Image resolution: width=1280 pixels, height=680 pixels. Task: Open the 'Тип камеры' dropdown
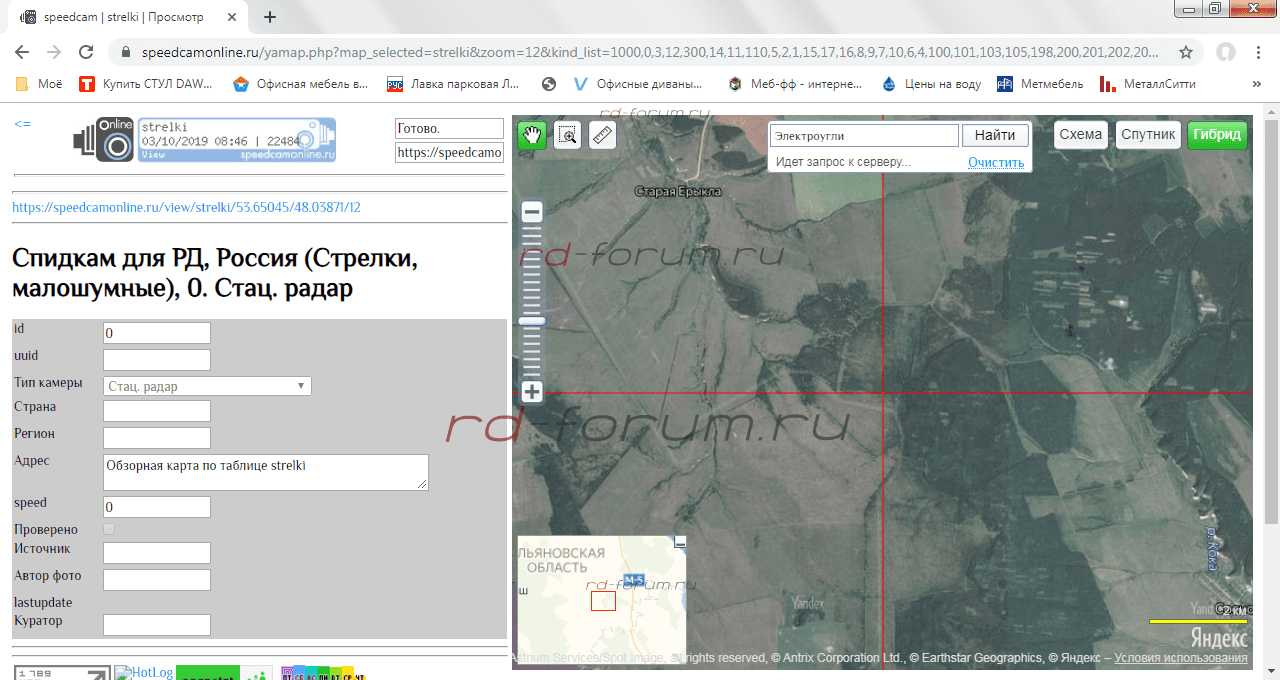(x=207, y=386)
